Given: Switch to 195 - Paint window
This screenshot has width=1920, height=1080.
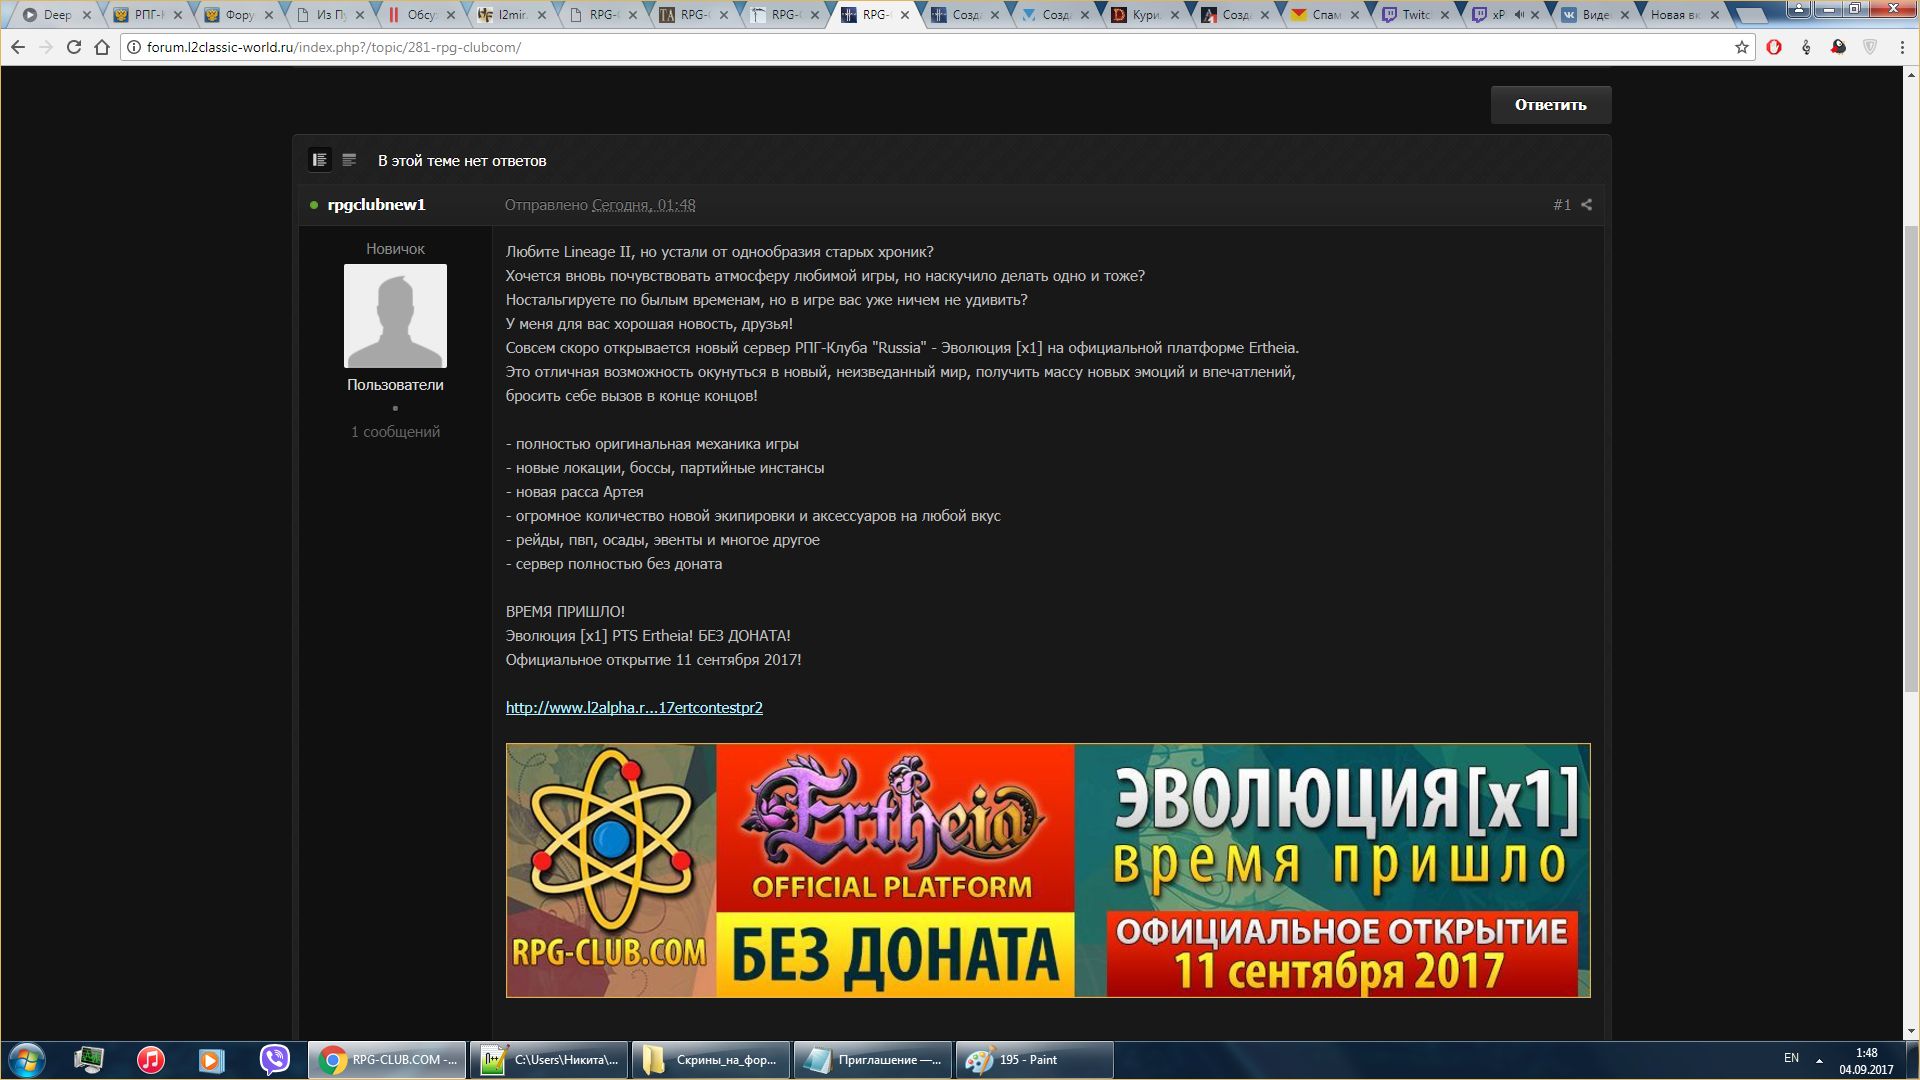Looking at the screenshot, I should tap(1035, 1060).
